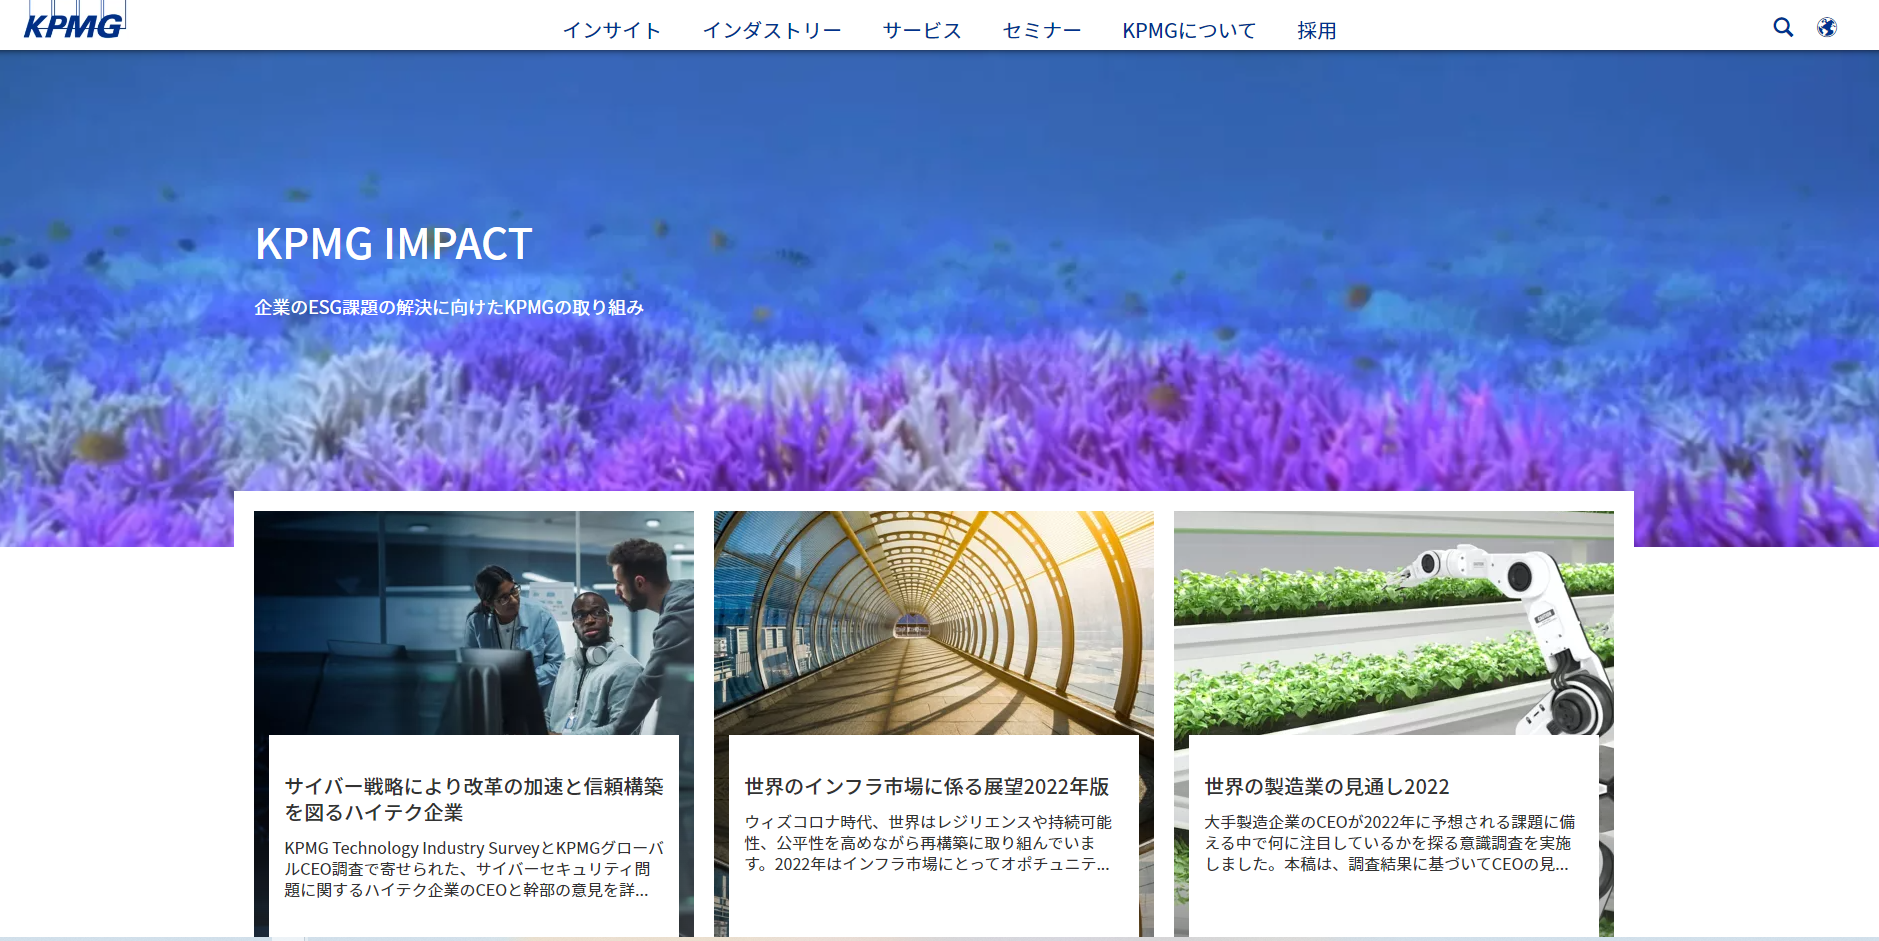Screen dimensions: 1879x941
Task: Open 世界のインフラ市場に係る展望2022年版 article
Action: point(926,787)
